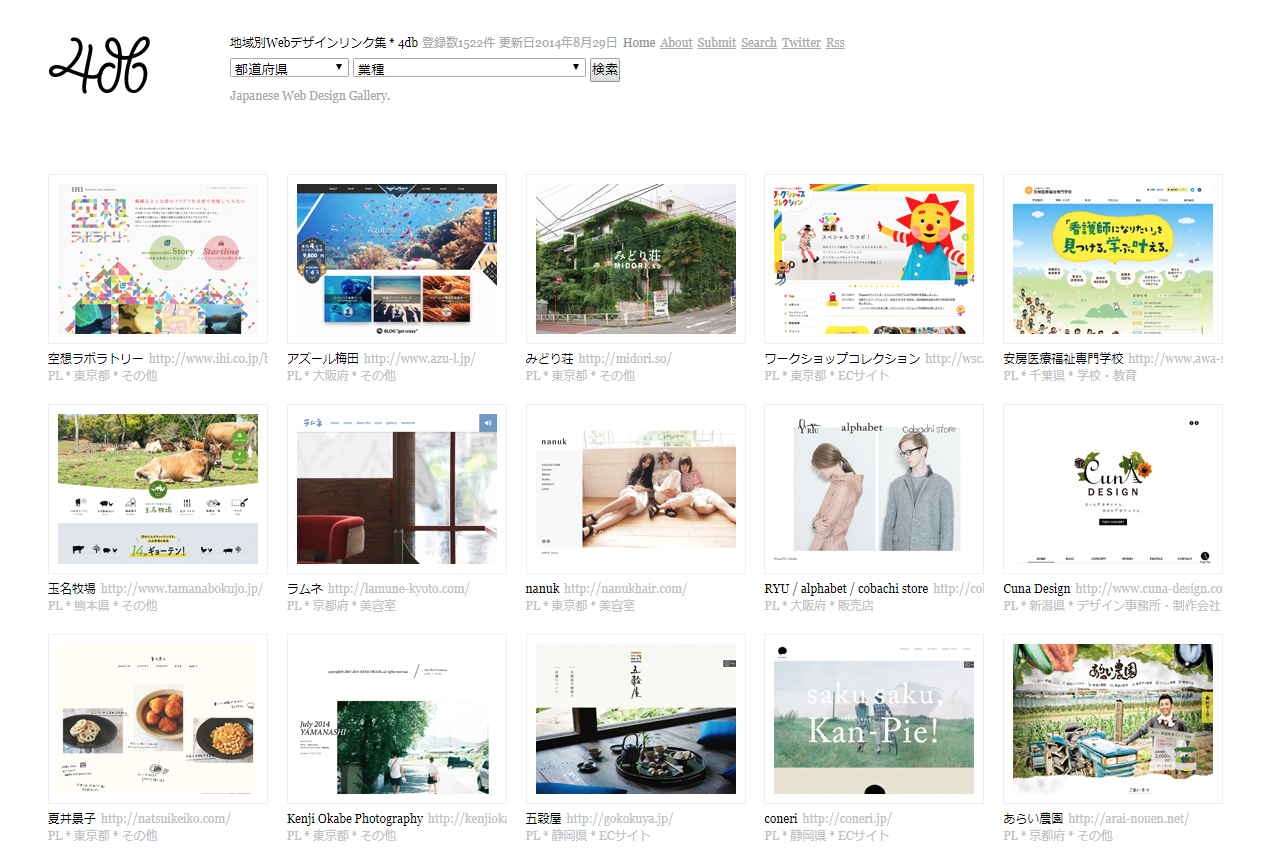Click the http://arai-nouen.net/ URL
This screenshot has width=1288, height=853.
[1128, 819]
